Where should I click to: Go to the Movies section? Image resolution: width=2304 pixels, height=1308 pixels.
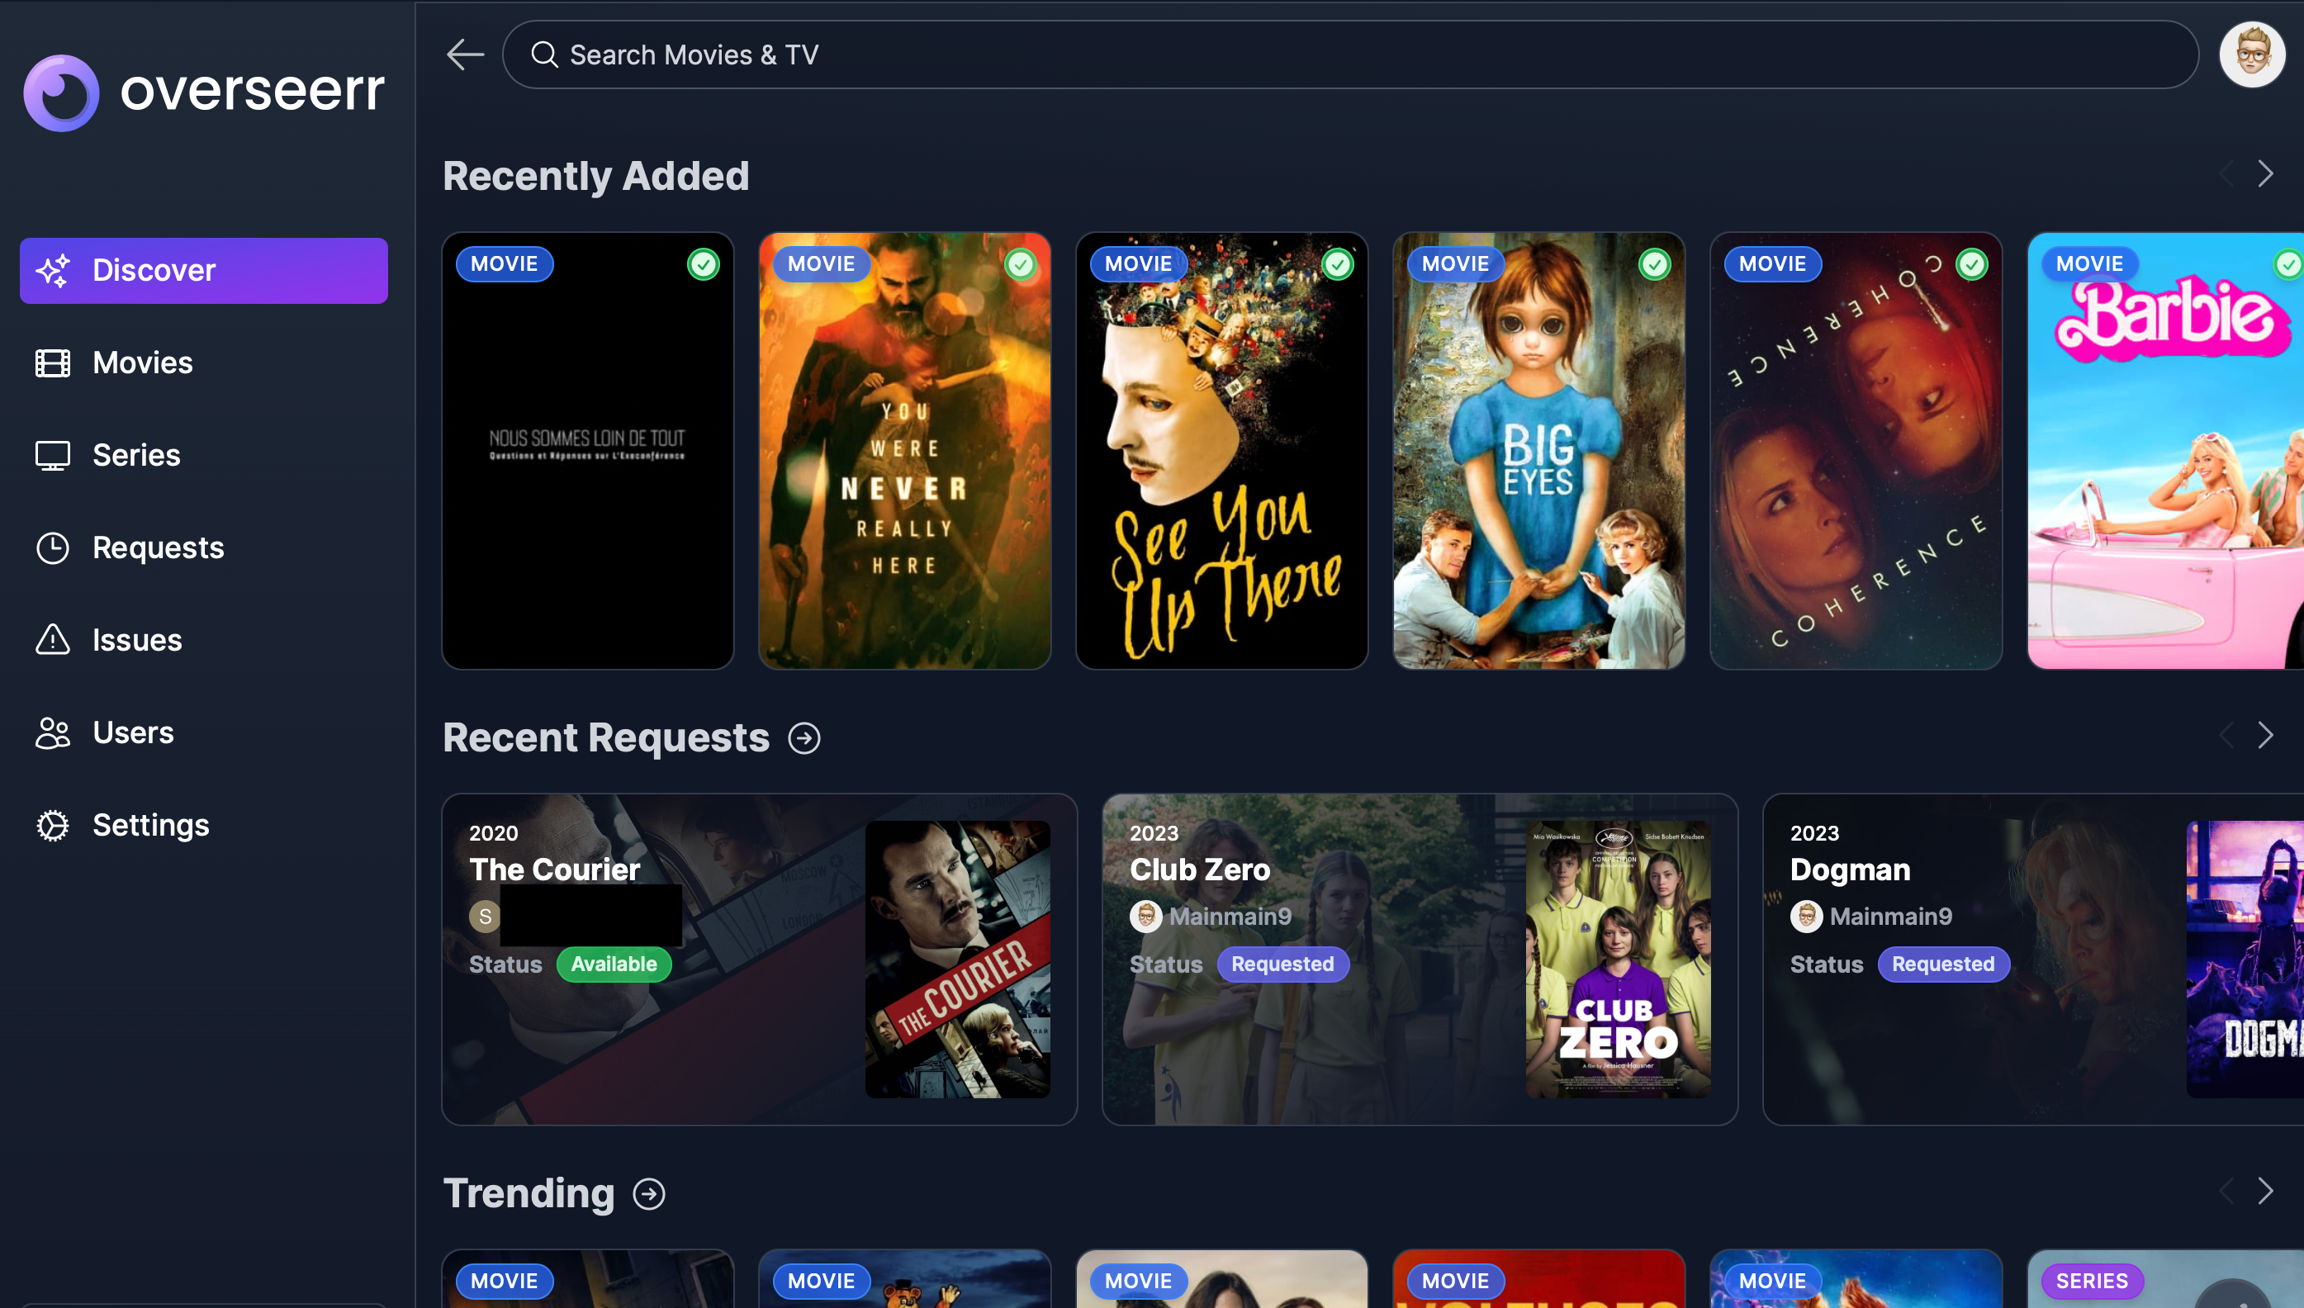pos(142,363)
